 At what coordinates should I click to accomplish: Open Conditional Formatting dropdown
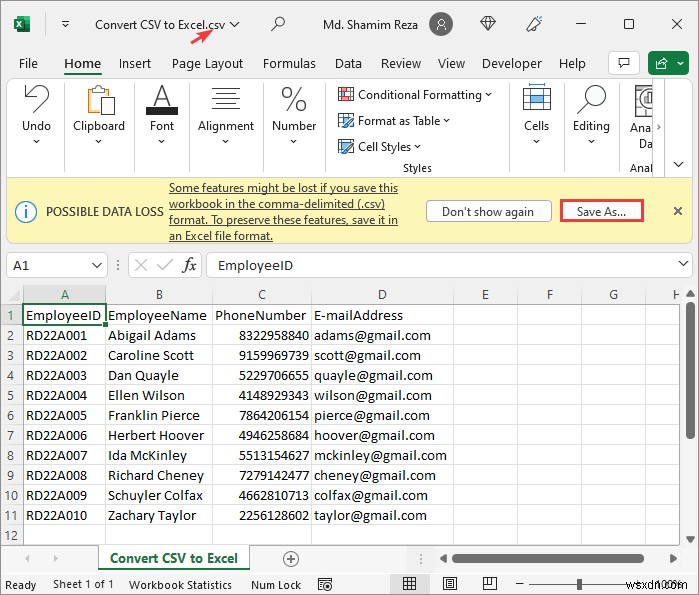[x=415, y=94]
